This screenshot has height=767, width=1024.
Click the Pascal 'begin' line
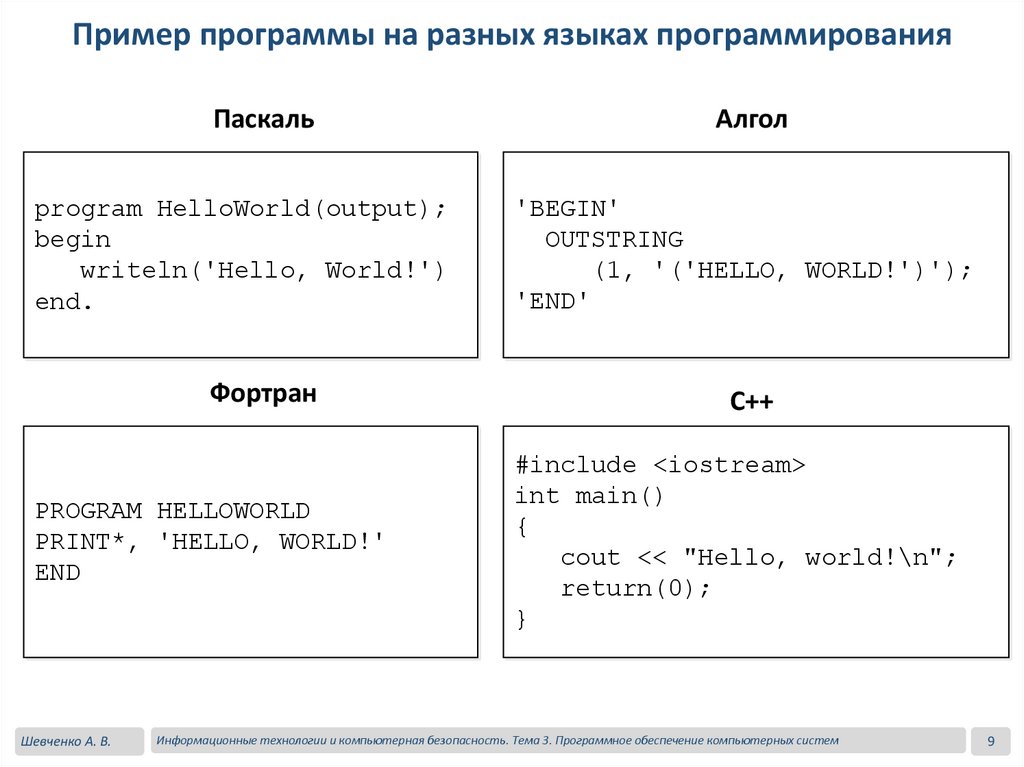pyautogui.click(x=72, y=240)
